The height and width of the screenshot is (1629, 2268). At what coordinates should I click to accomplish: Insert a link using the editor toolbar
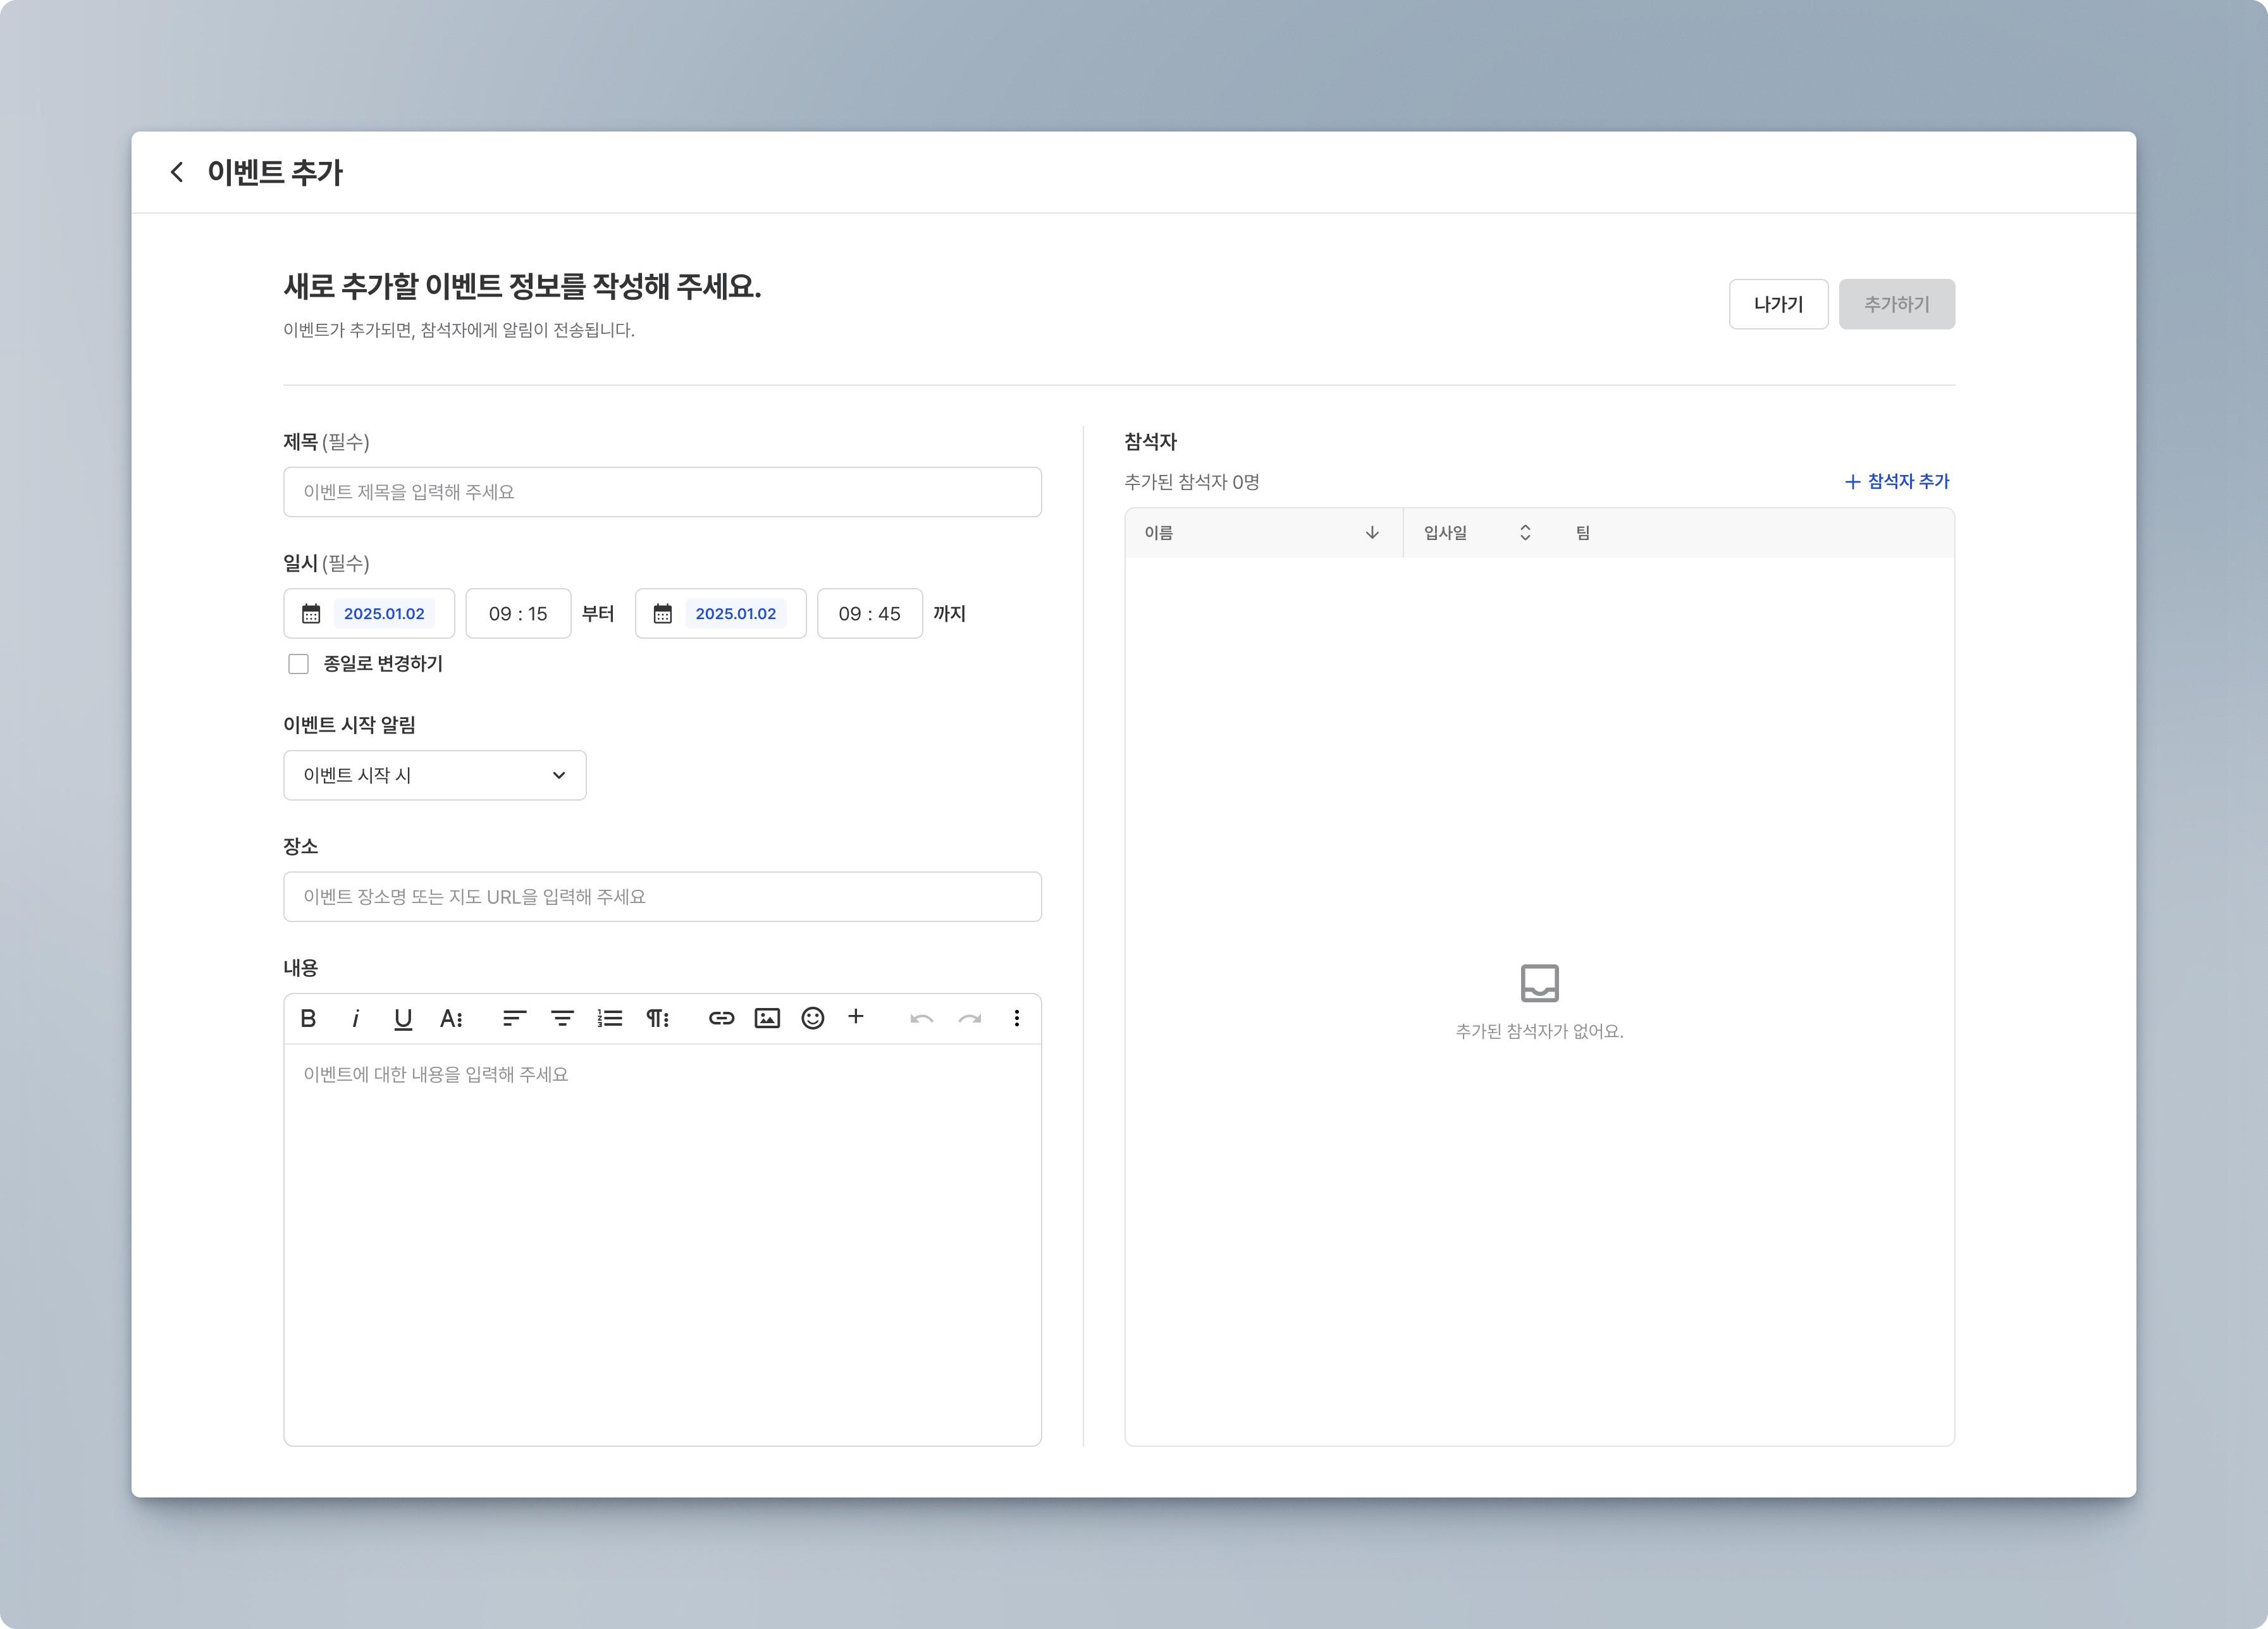(721, 1018)
